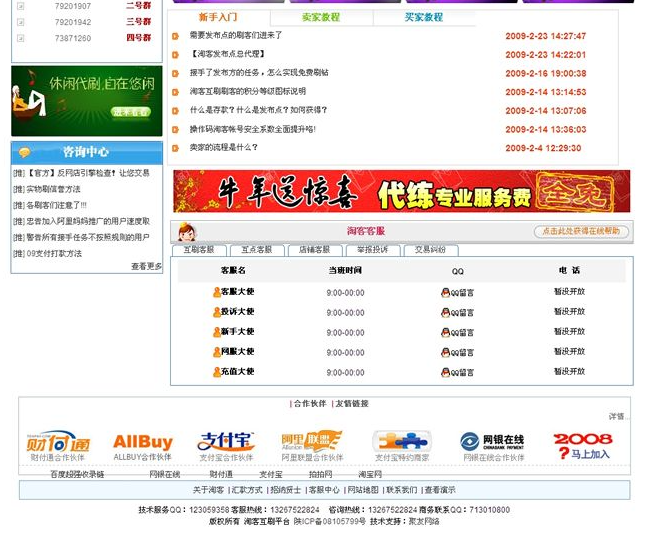Click QQ留言 icon for 充值大使
Image resolution: width=650 pixels, height=534 pixels.
click(457, 372)
